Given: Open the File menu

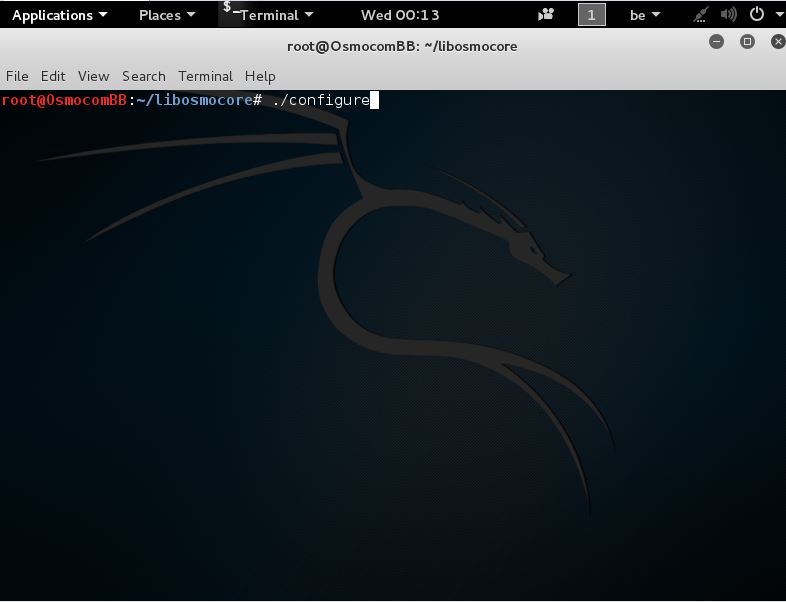Looking at the screenshot, I should pos(17,76).
